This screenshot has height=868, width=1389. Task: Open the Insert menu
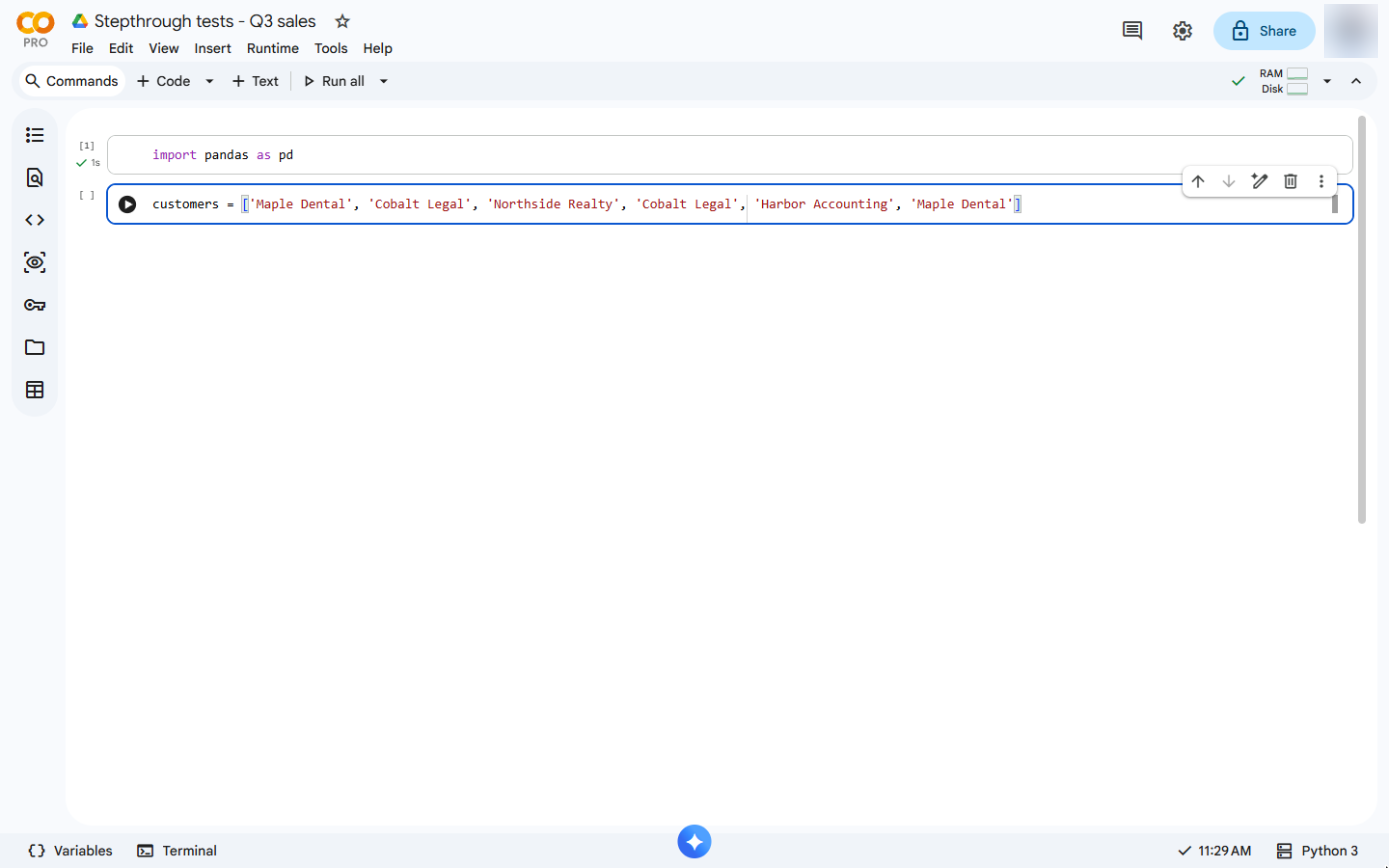[x=213, y=48]
